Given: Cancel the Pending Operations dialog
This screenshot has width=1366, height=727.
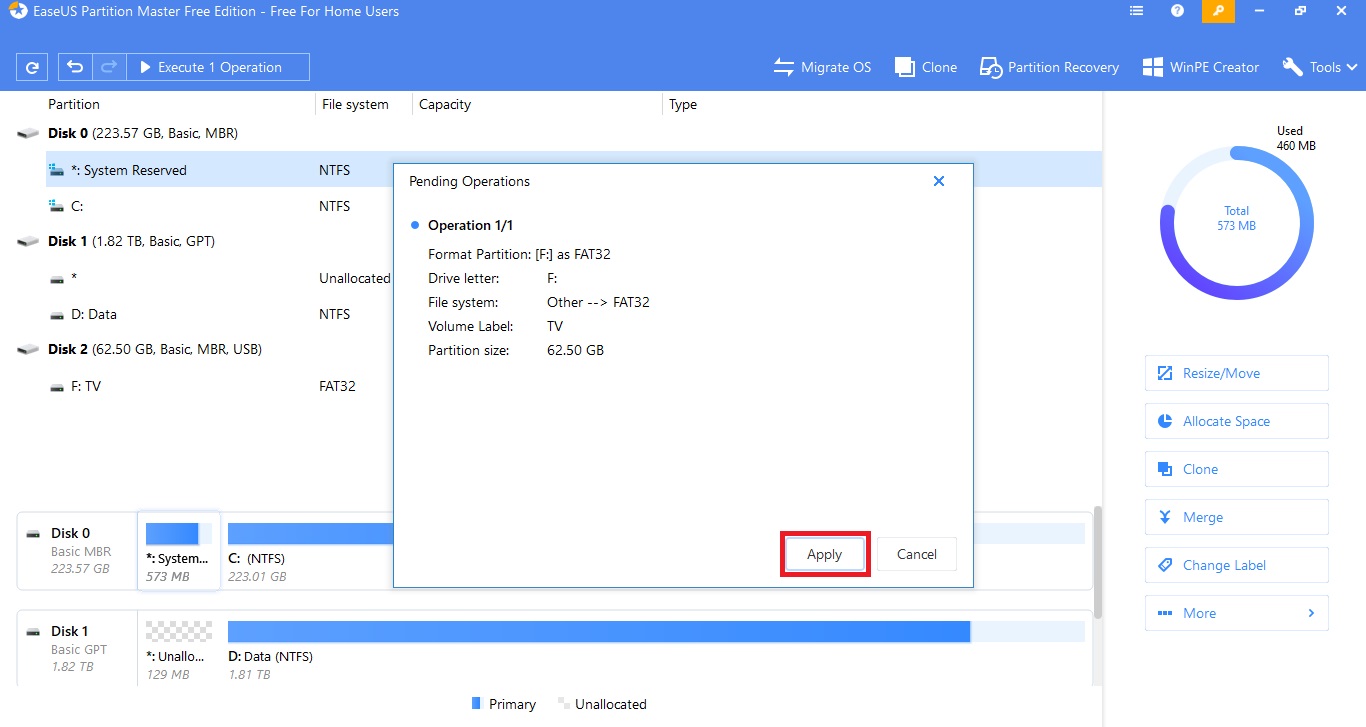Looking at the screenshot, I should (916, 553).
